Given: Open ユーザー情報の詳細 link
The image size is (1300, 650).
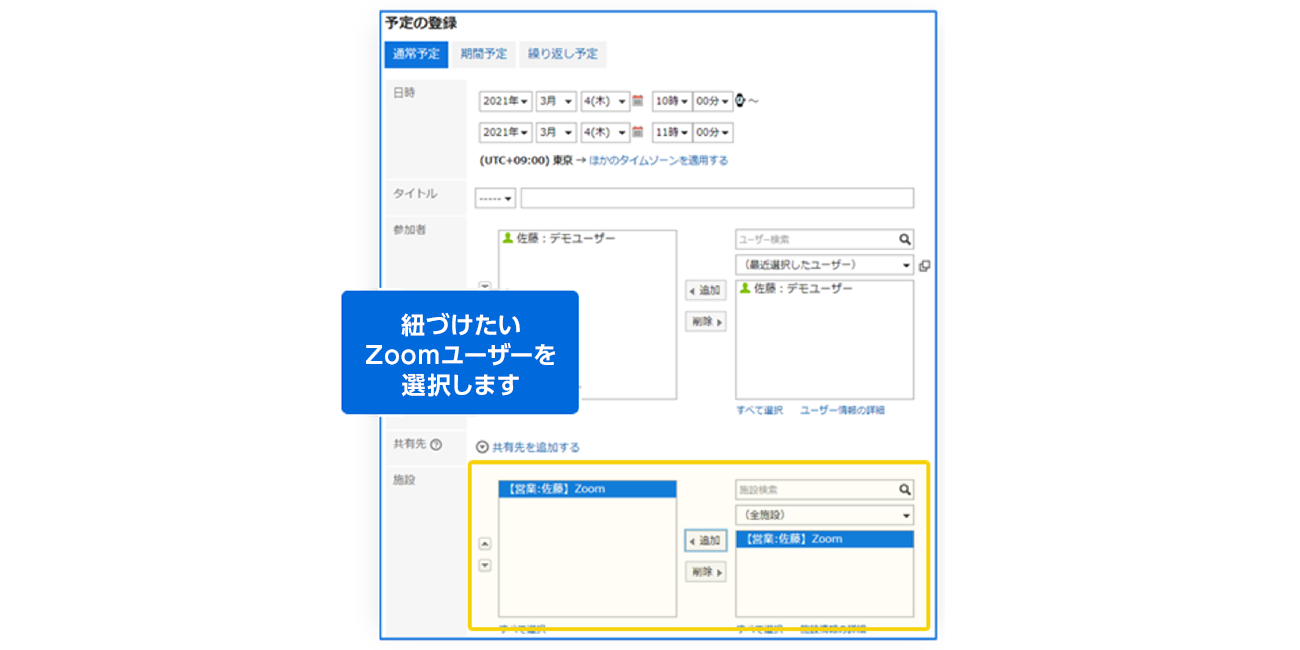Looking at the screenshot, I should click(842, 410).
